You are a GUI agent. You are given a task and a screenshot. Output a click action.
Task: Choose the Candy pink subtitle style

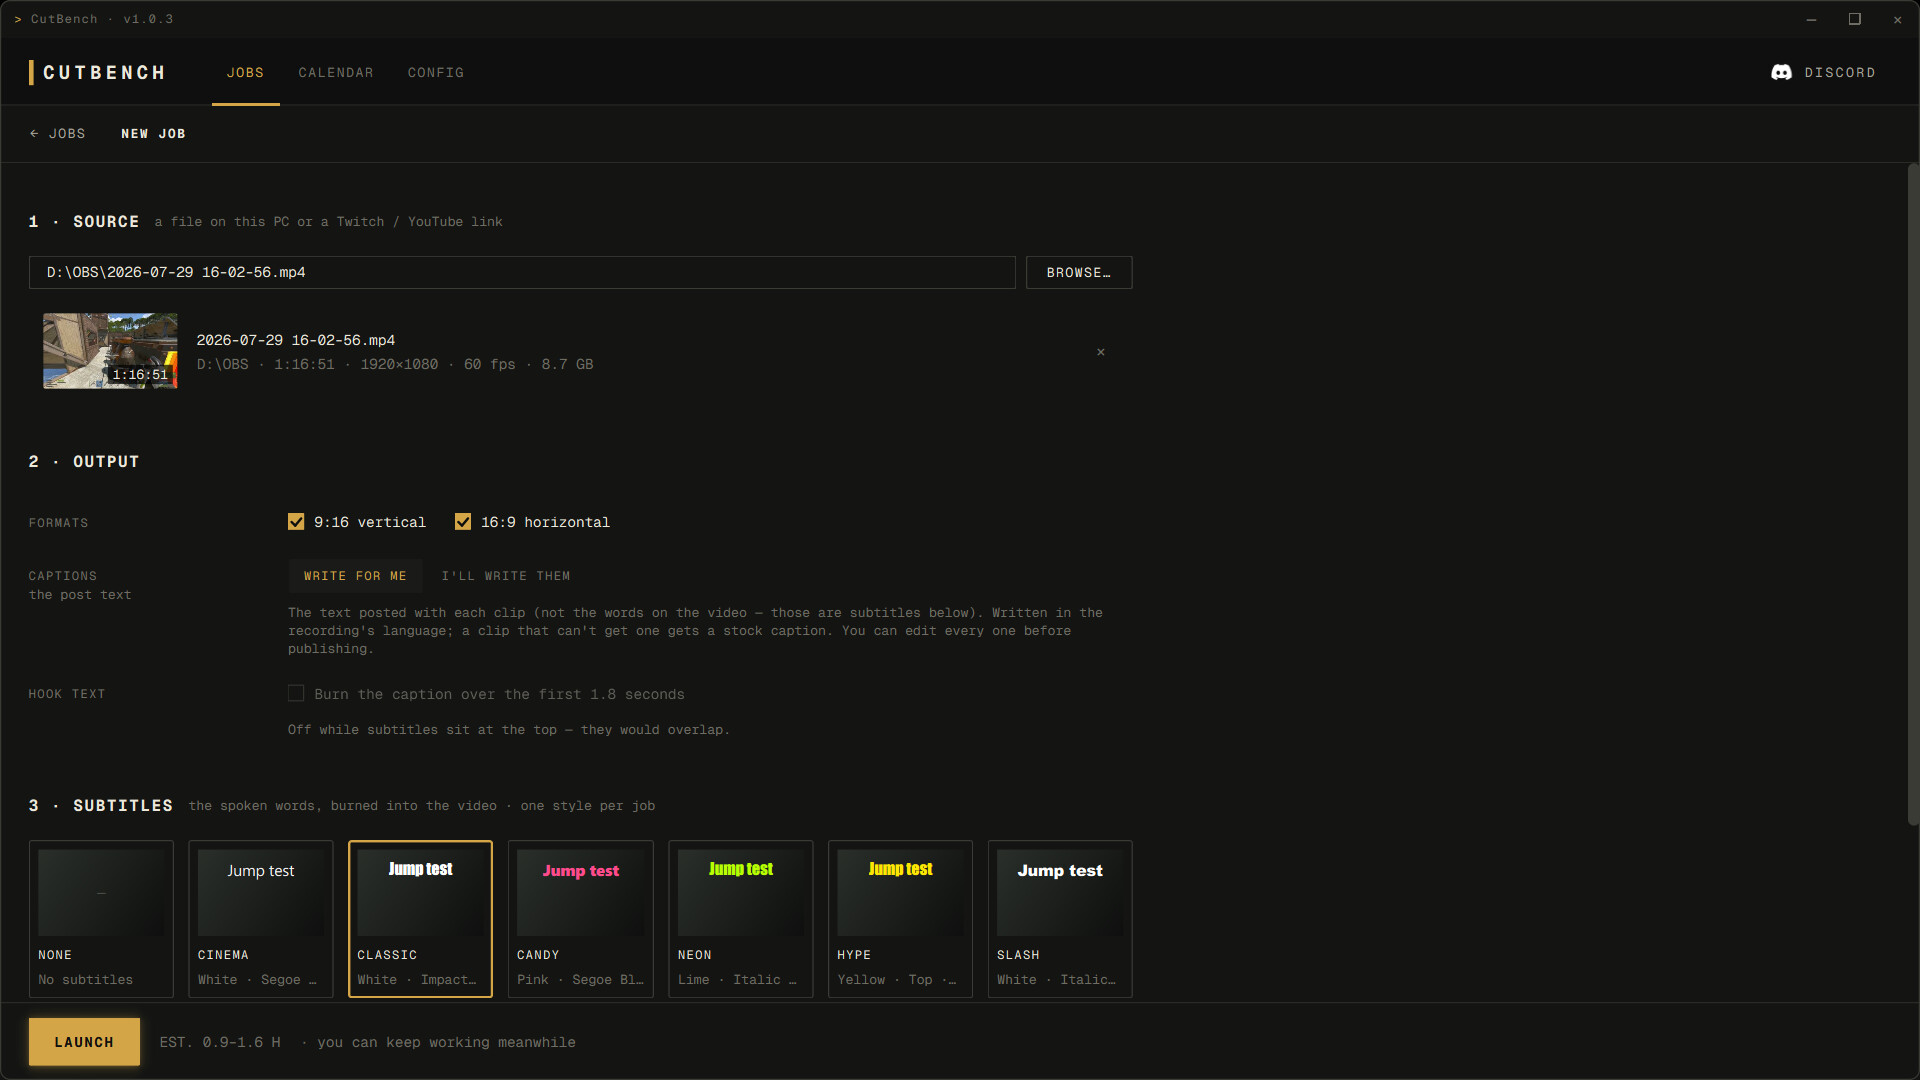[x=581, y=919]
